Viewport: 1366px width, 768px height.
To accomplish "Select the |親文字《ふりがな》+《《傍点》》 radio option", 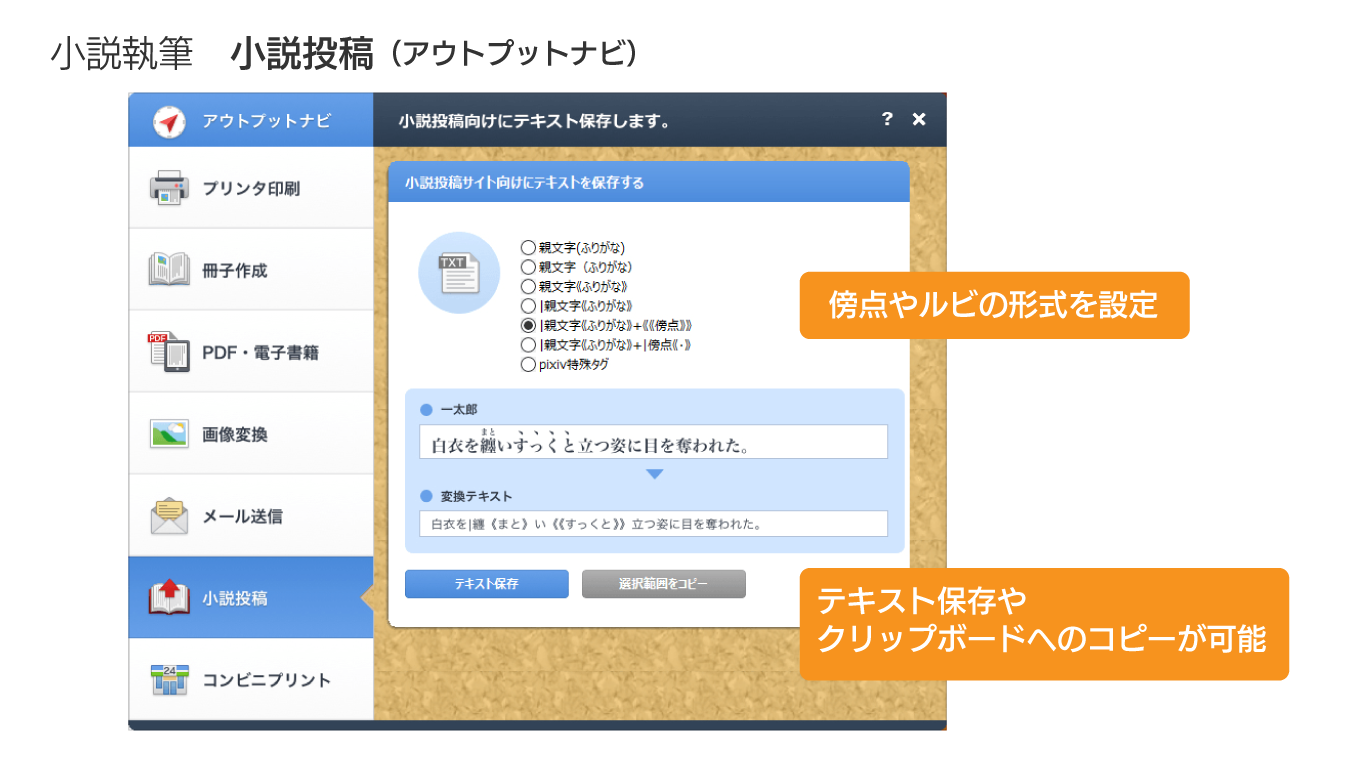I will (x=528, y=326).
